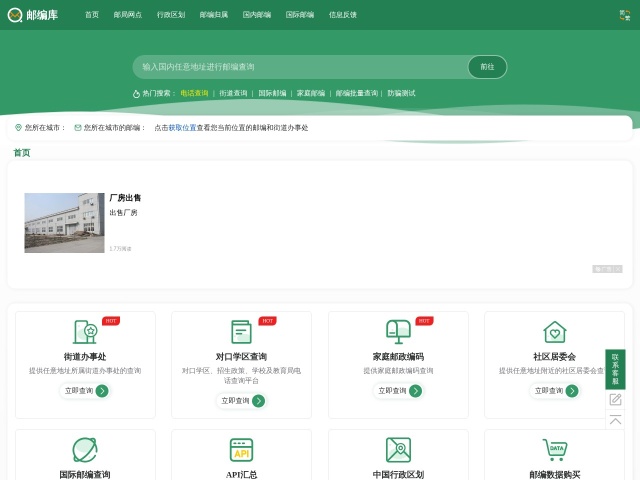The width and height of the screenshot is (640, 480).
Task: Click 立即查询 button in 社区居委会 card
Action: pyautogui.click(x=555, y=391)
